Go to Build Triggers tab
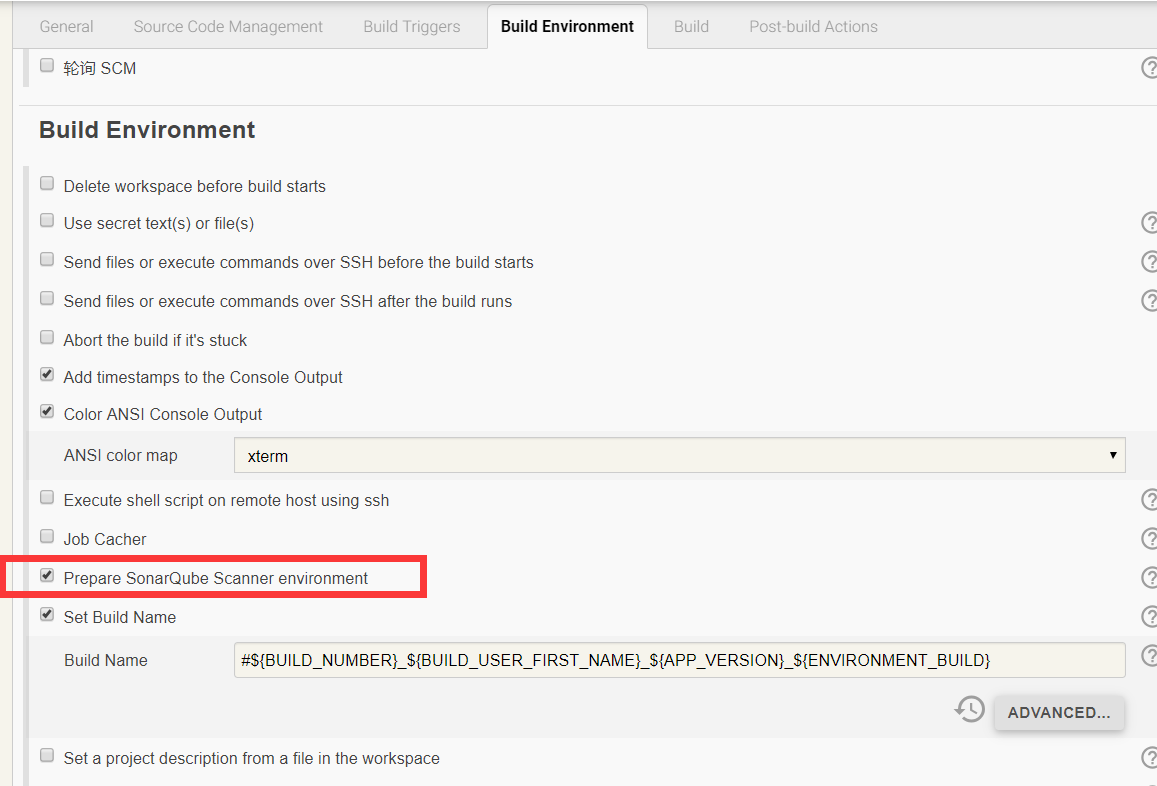Viewport: 1157px width, 786px height. point(412,27)
